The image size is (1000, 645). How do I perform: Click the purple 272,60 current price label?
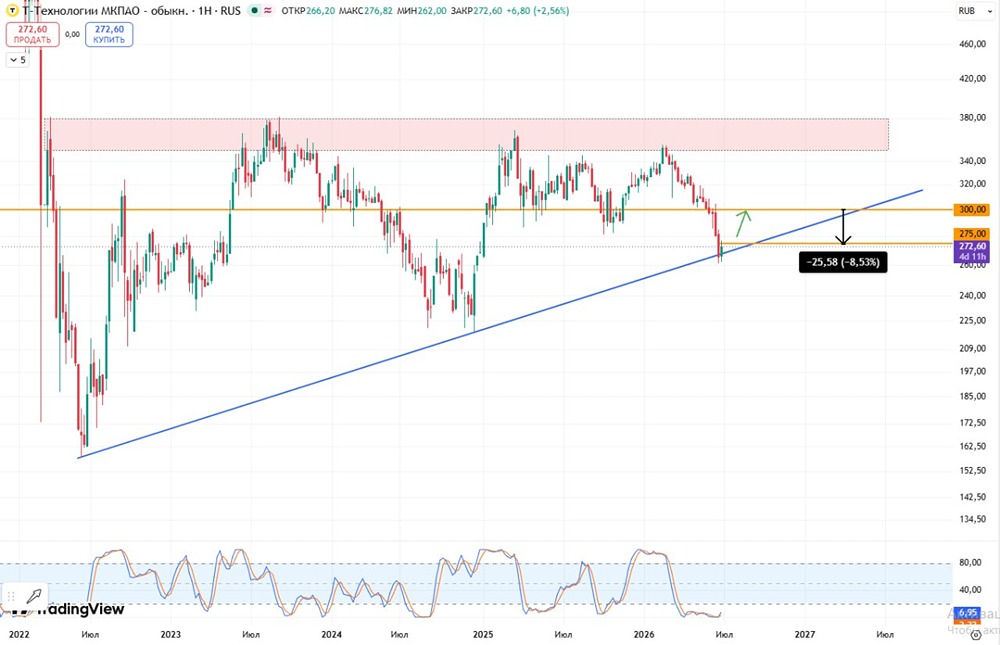(x=972, y=251)
